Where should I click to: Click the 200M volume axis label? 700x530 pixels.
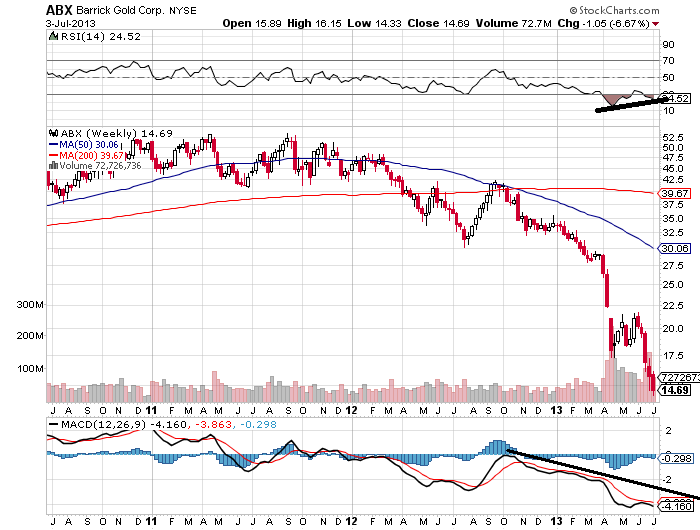(x=30, y=335)
